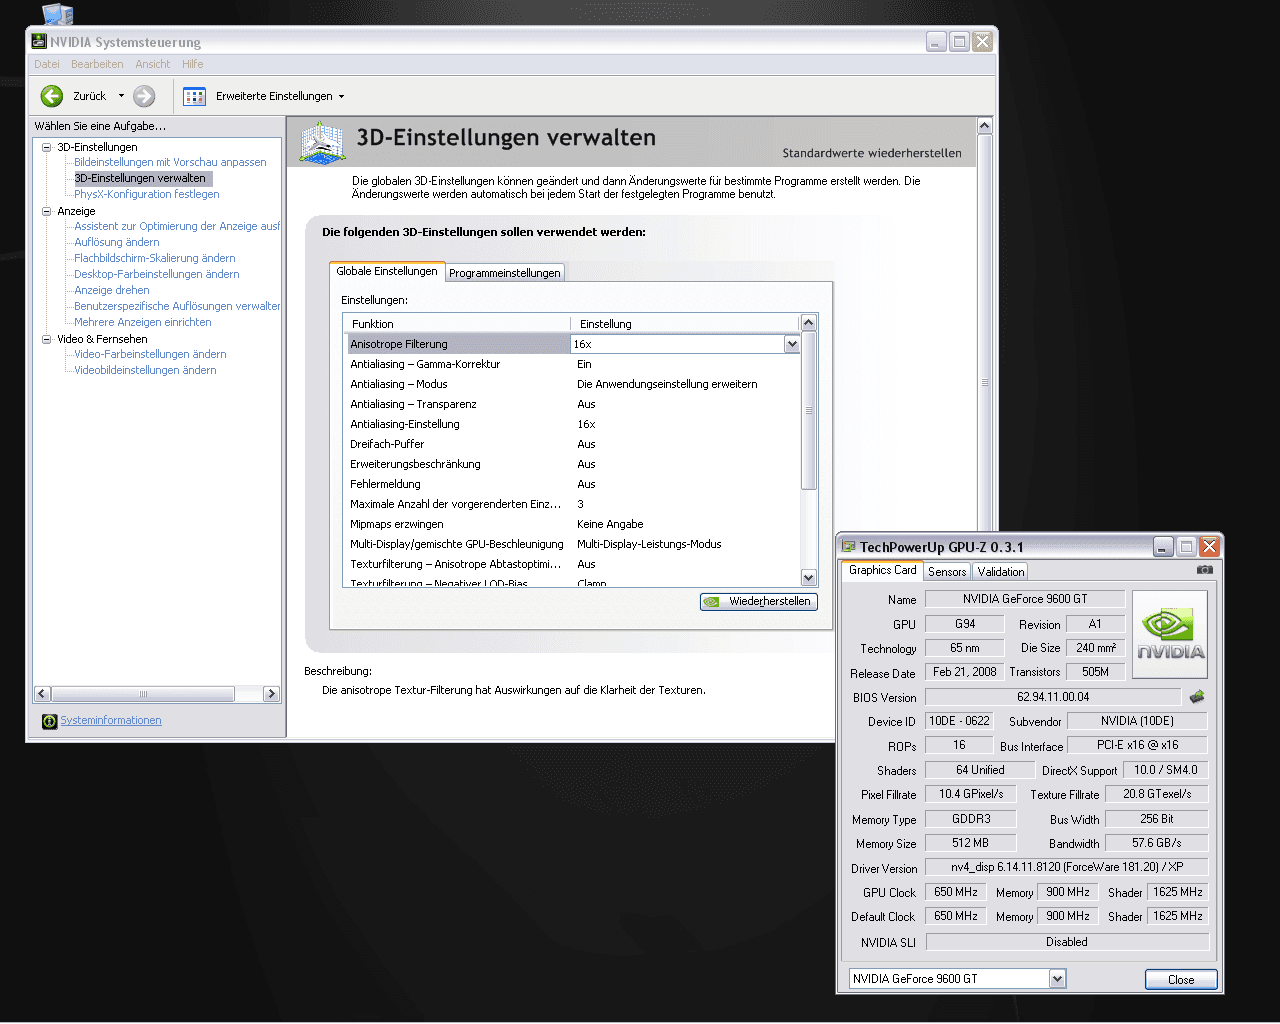Open the GPU-Z graphics card selector dropdown

tap(1058, 979)
